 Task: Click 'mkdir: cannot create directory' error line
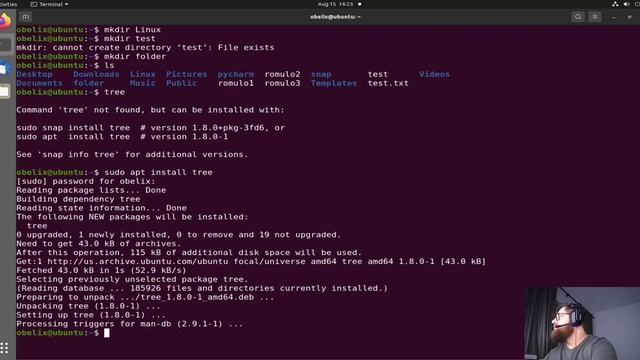(x=145, y=48)
